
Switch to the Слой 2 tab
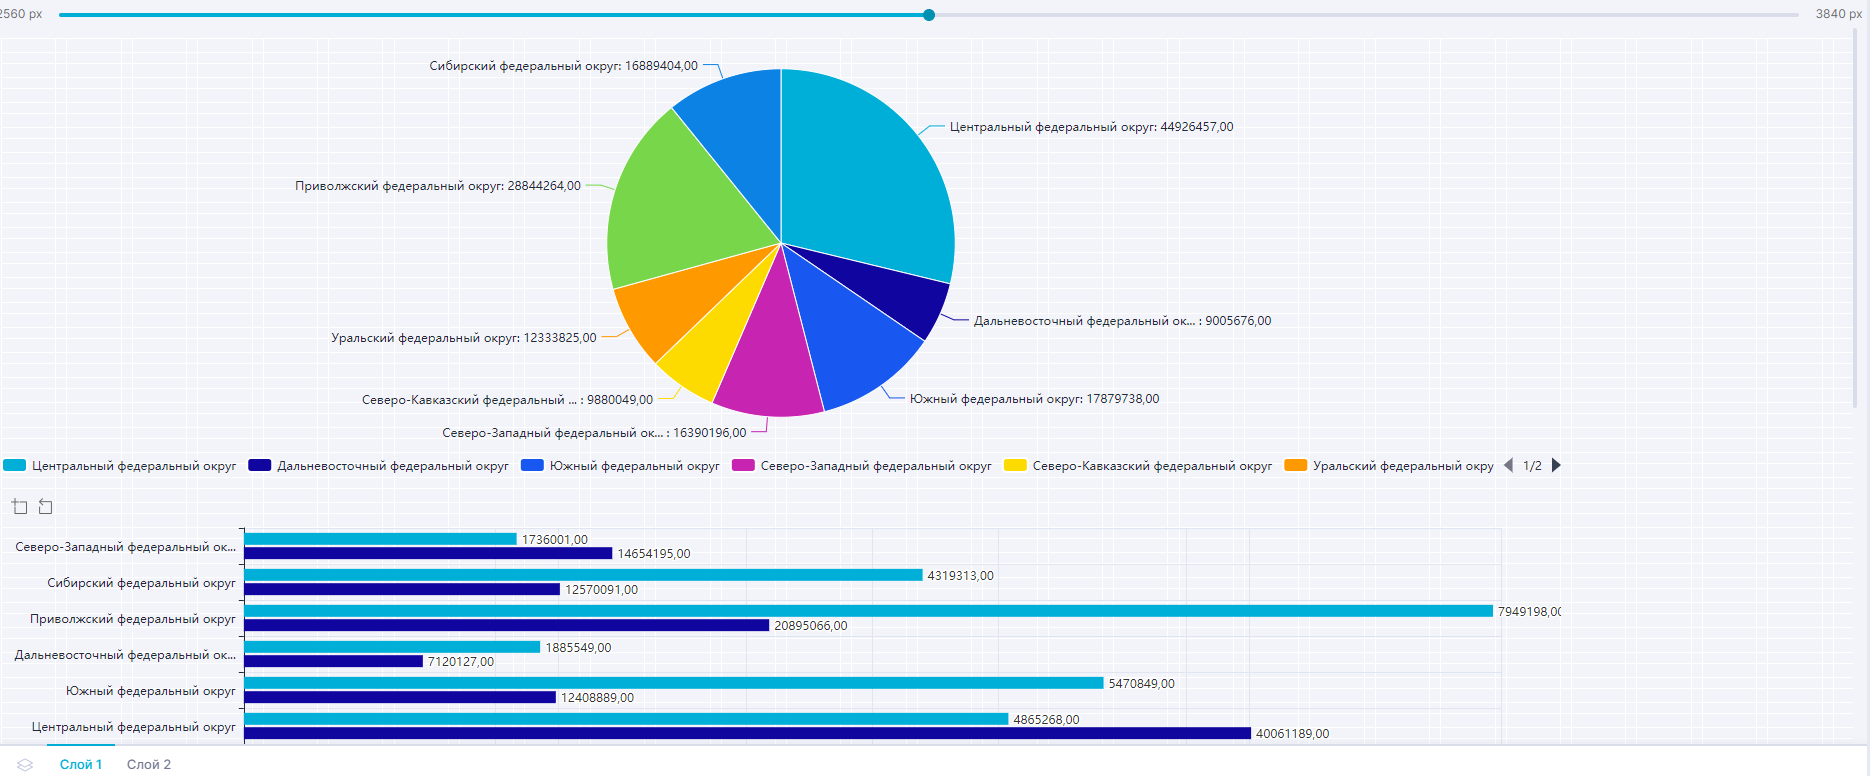click(149, 764)
